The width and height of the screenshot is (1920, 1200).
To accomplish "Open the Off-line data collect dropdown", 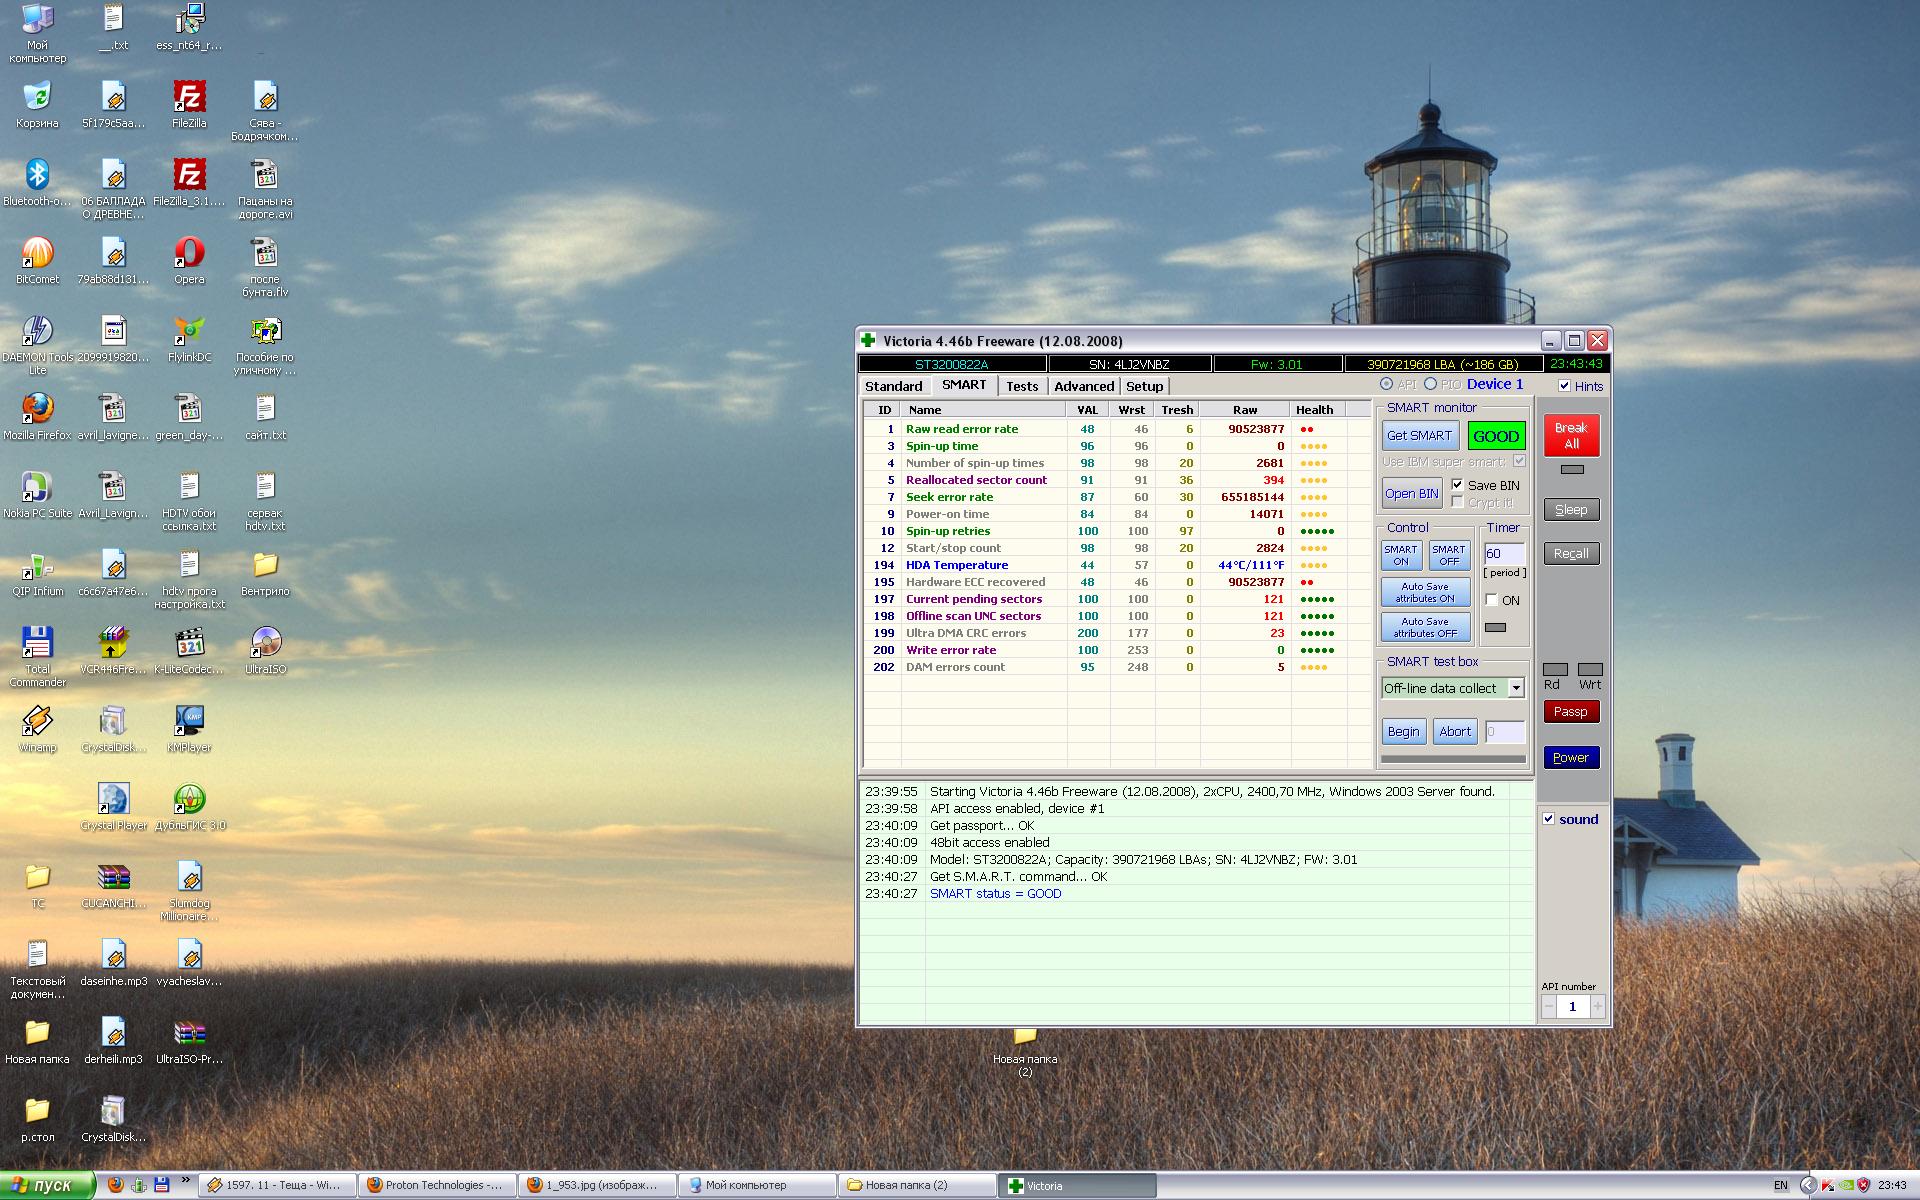I will pos(1516,688).
